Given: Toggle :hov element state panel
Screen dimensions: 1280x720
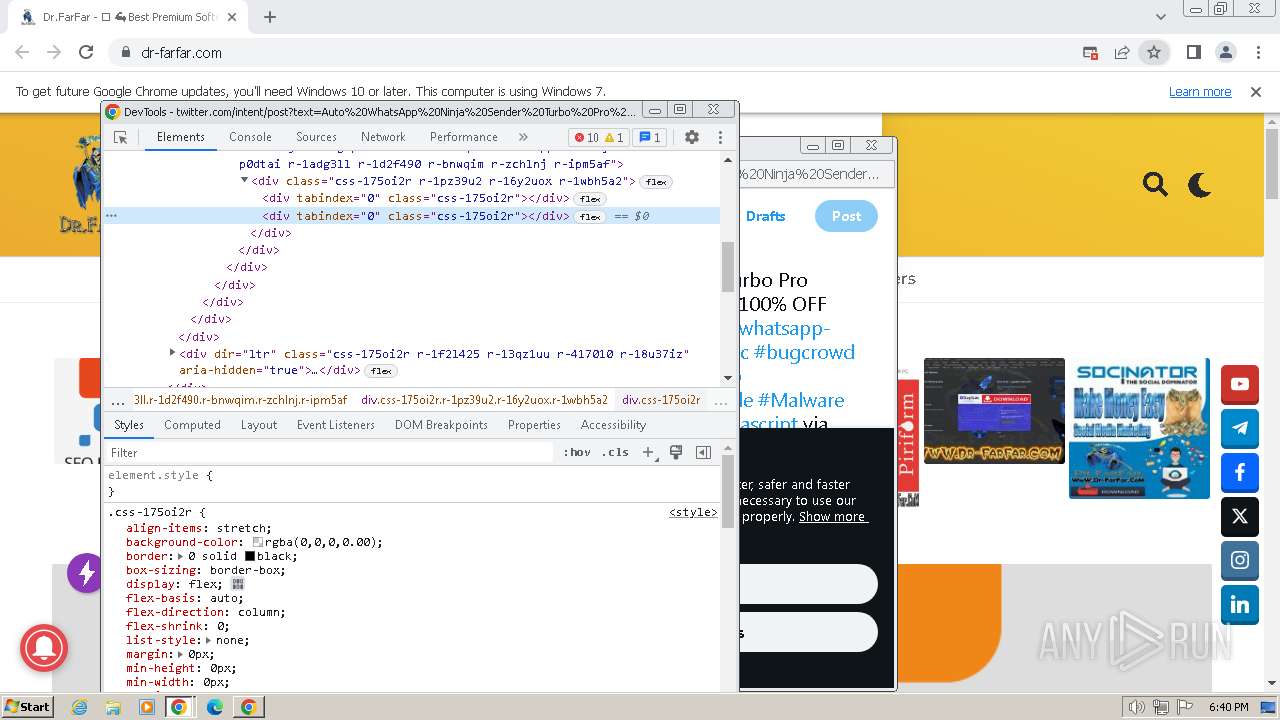Looking at the screenshot, I should tap(577, 452).
